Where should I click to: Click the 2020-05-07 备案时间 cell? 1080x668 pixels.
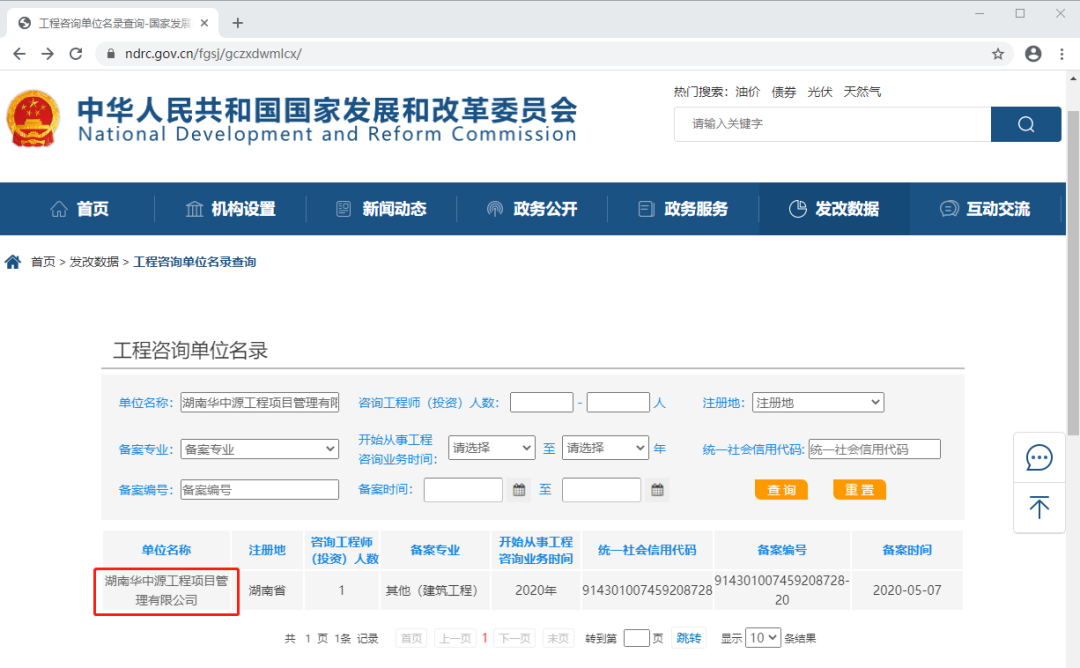[x=907, y=590]
